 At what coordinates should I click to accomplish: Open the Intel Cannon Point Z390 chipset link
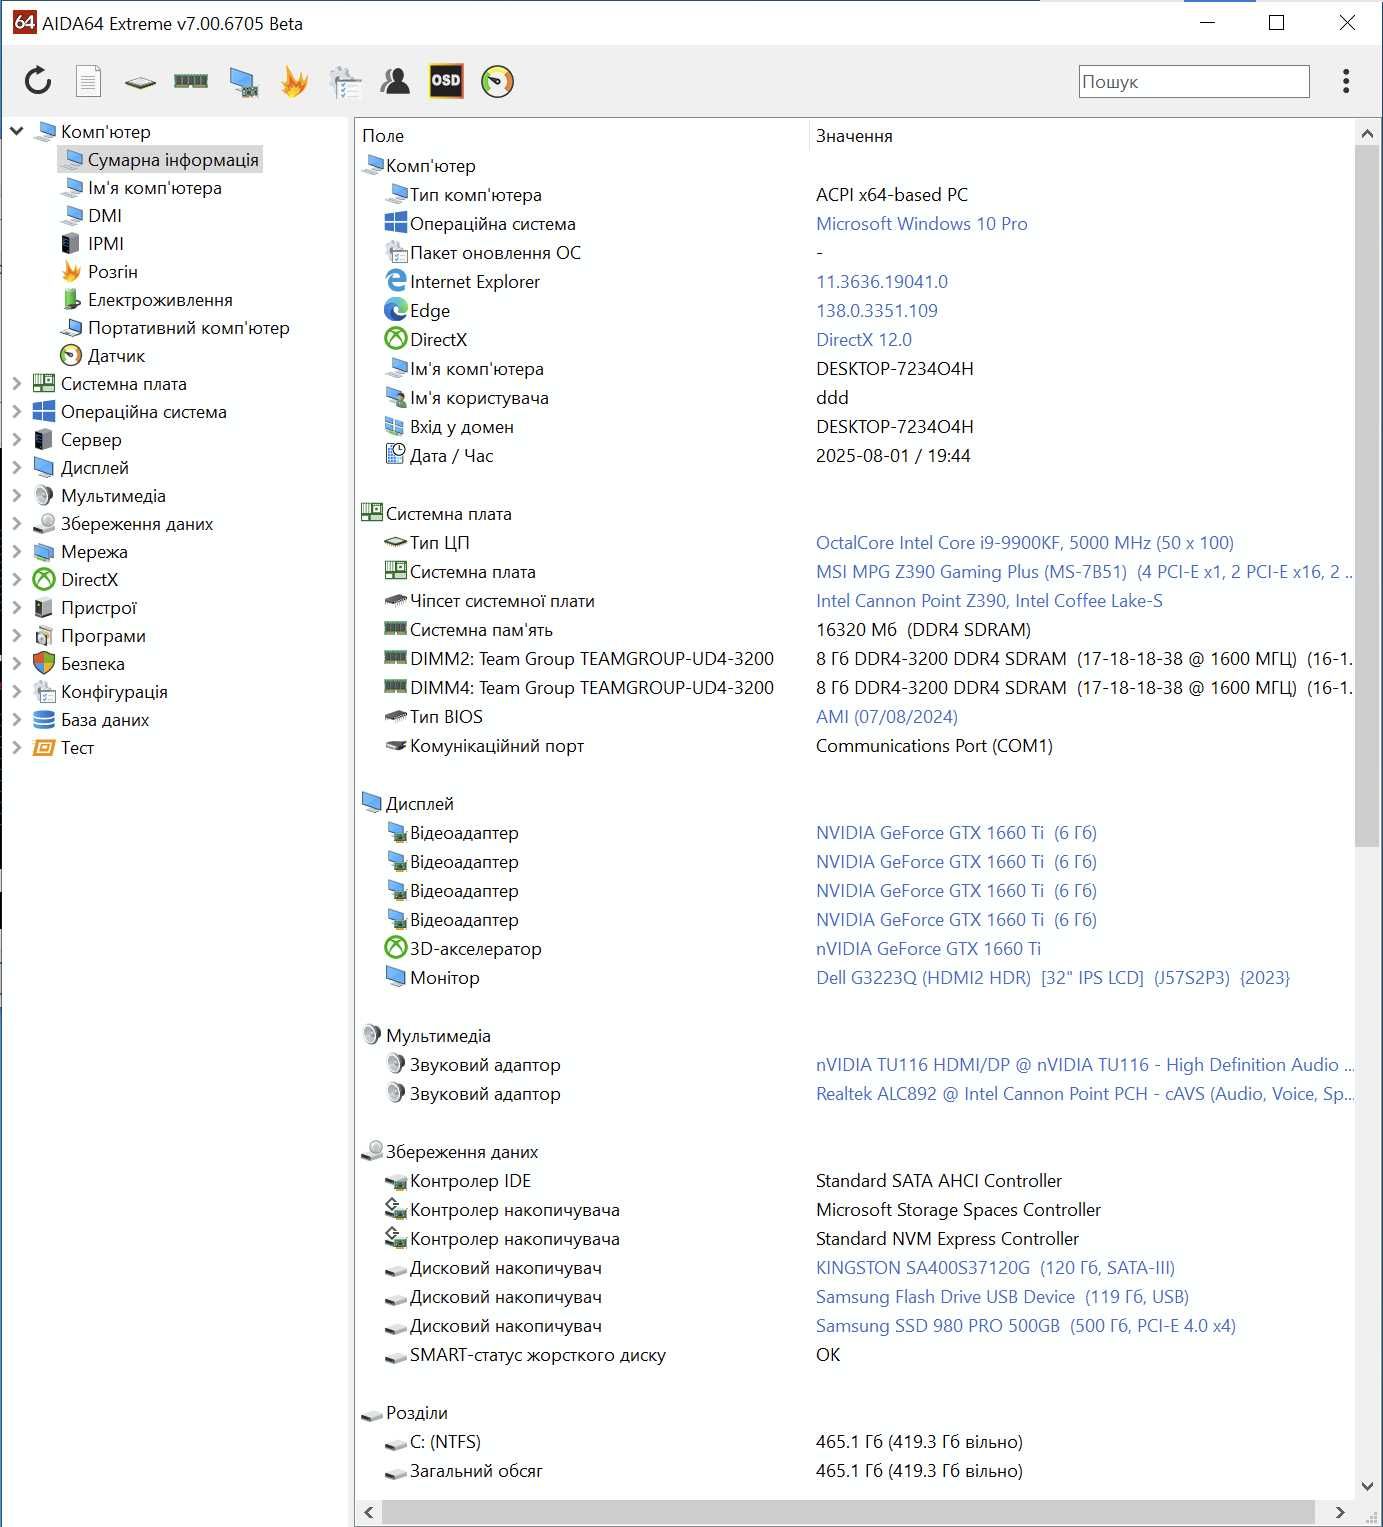[989, 600]
